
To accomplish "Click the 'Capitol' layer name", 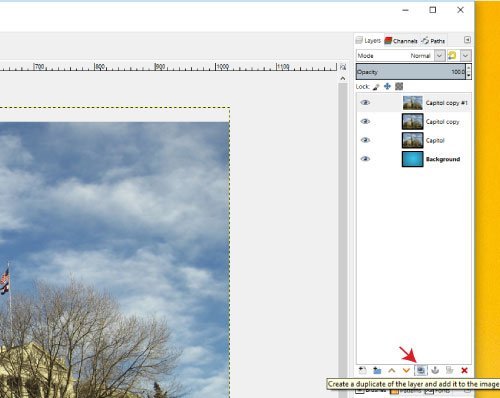I will coord(435,140).
